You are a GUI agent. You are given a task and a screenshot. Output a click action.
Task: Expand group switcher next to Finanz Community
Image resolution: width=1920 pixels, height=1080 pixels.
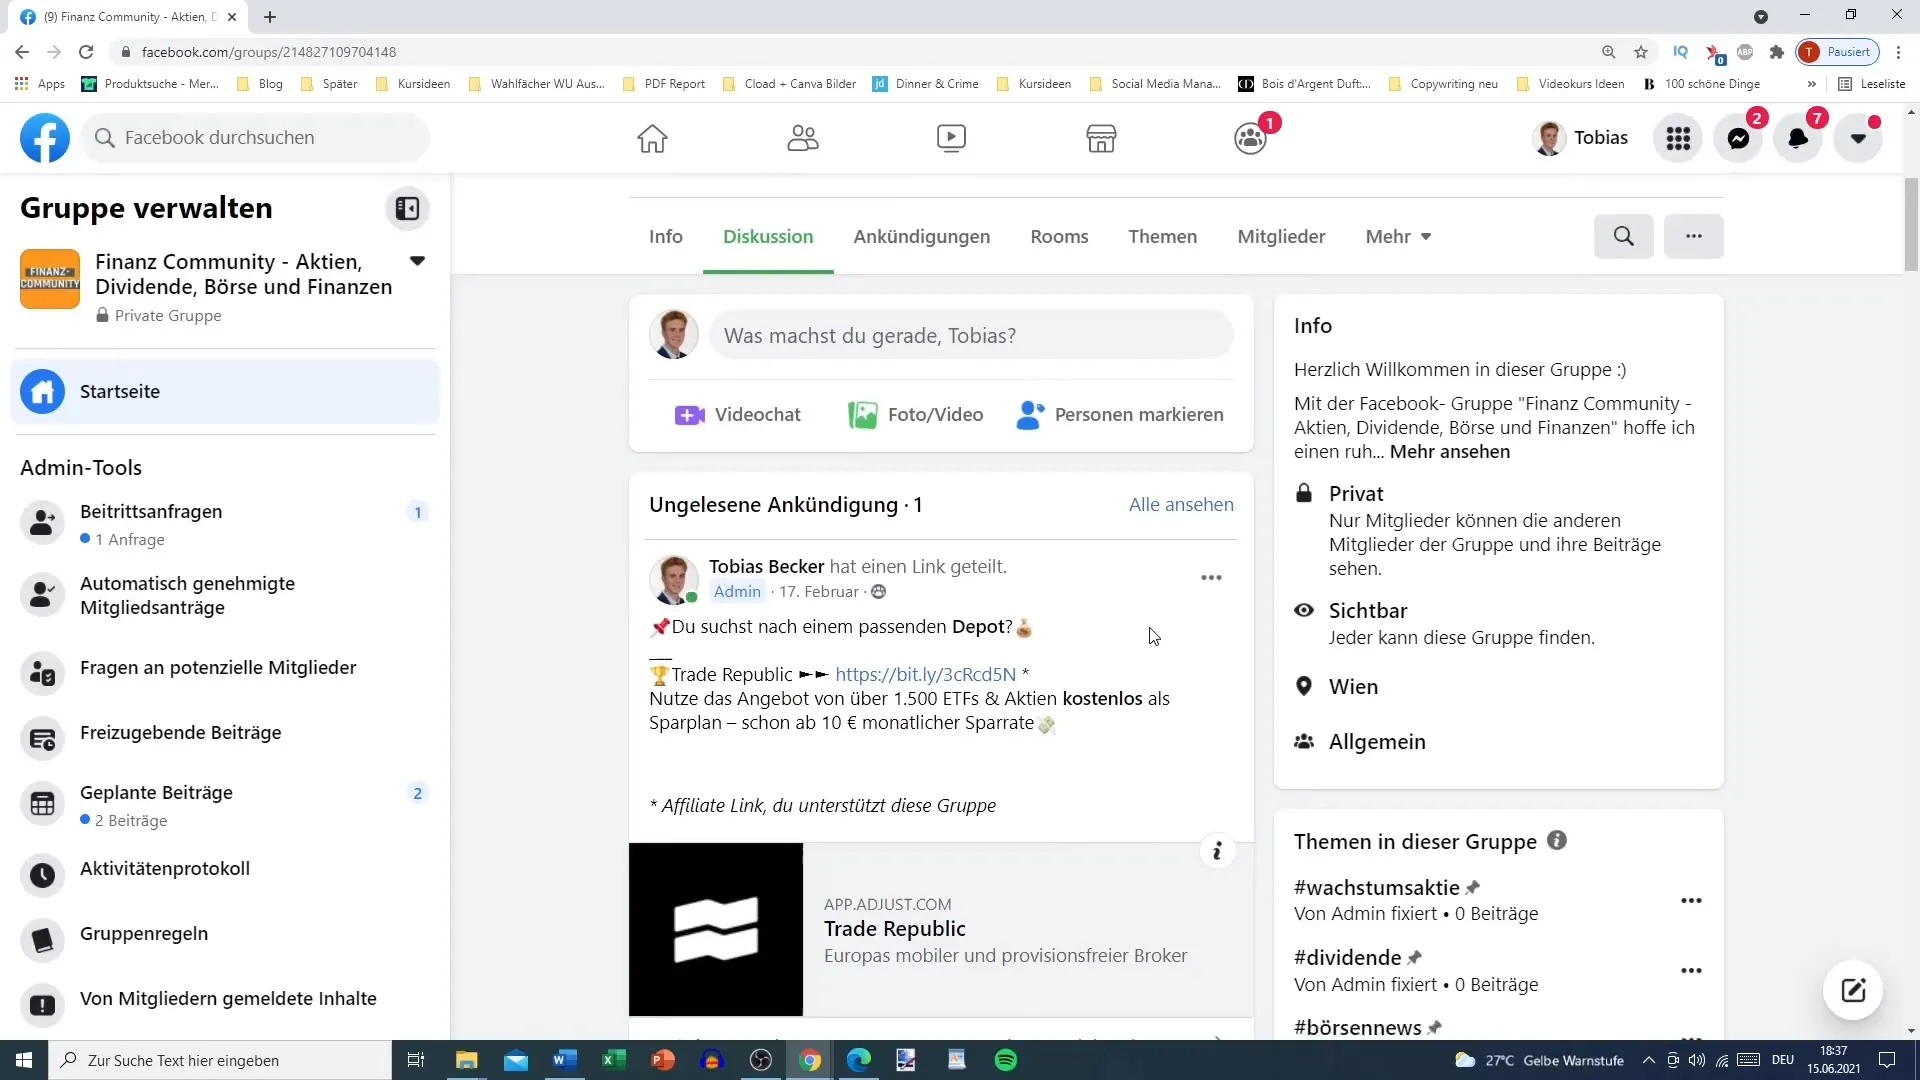[x=417, y=261]
